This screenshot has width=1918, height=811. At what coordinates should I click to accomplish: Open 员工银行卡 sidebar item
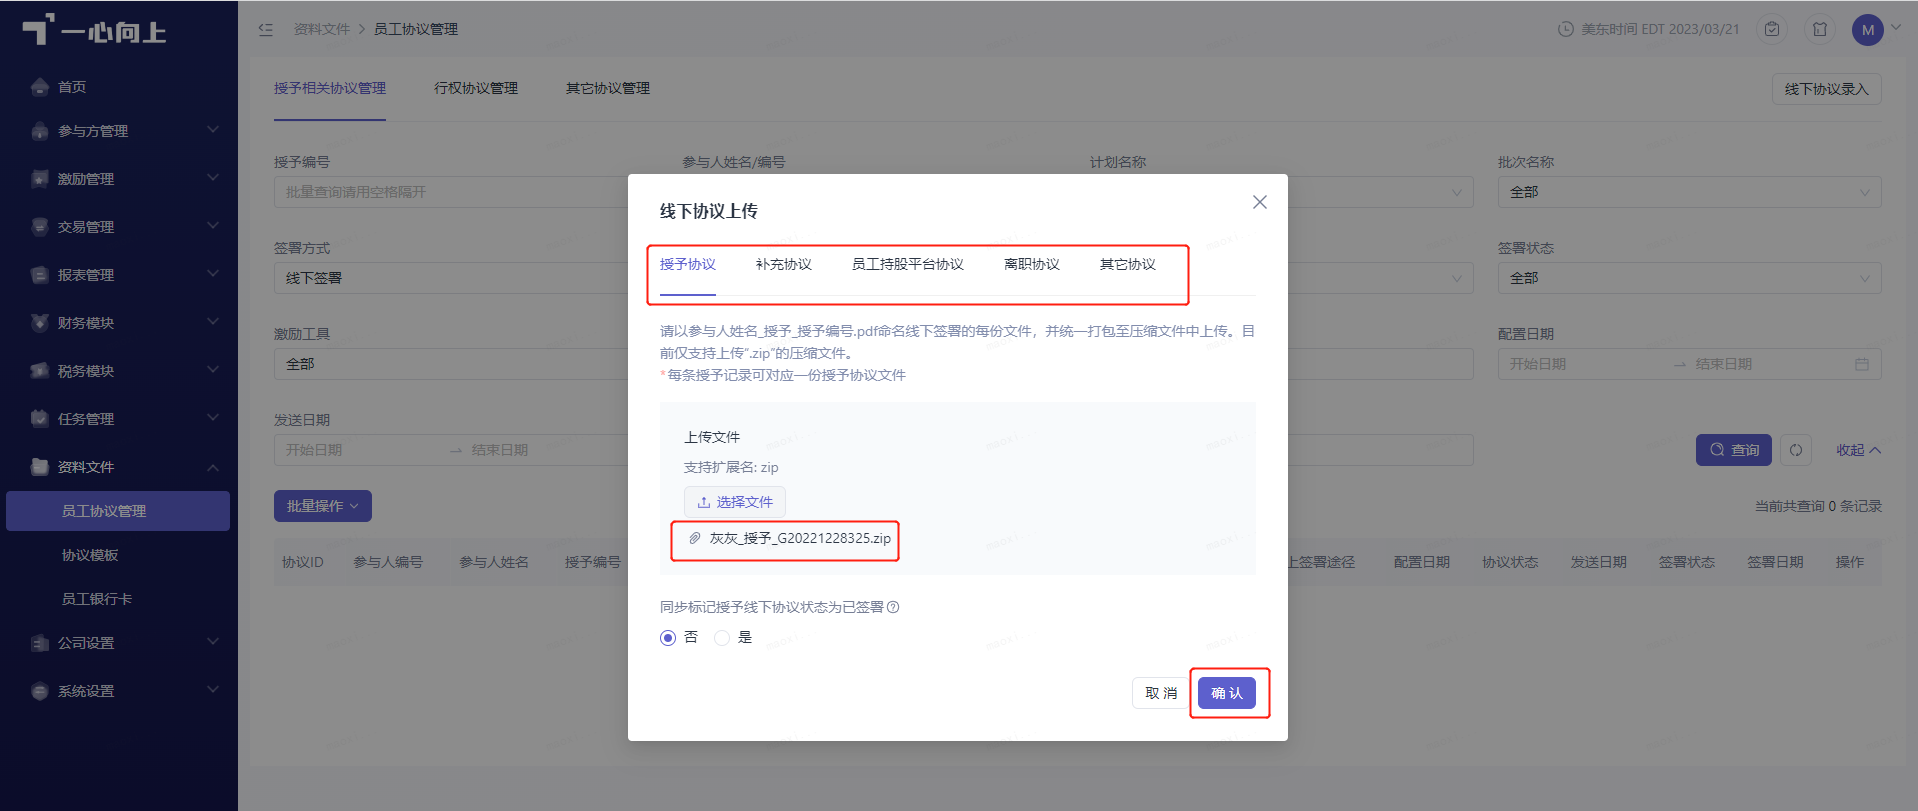[97, 599]
